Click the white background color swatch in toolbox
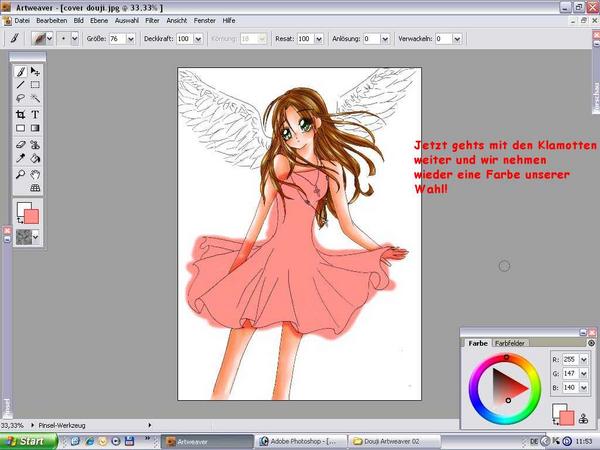Viewport: 600px width, 450px height. 22,208
